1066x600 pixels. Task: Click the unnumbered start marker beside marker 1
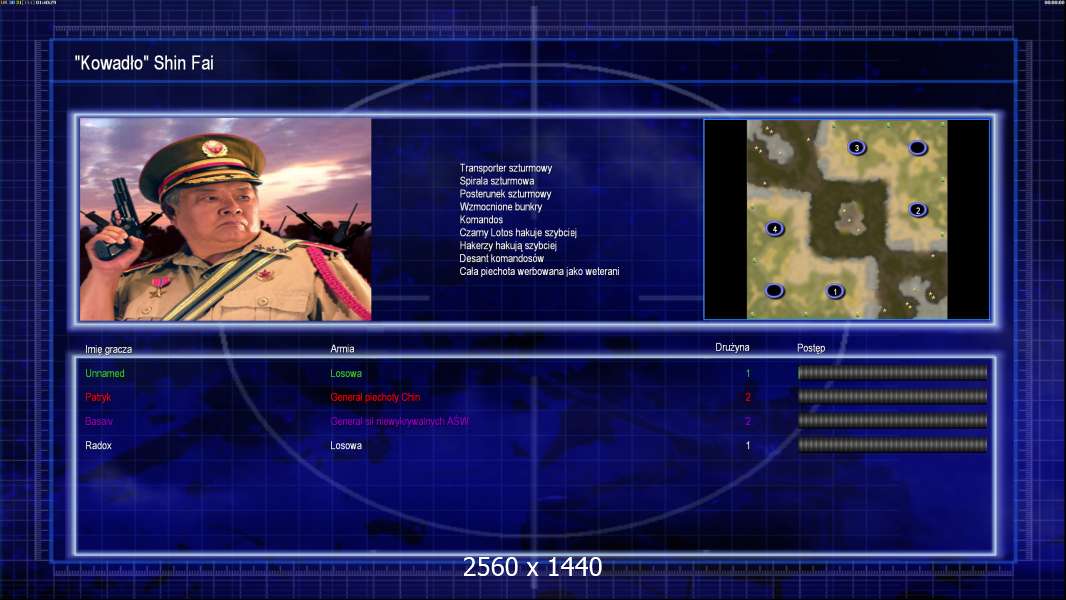(774, 292)
